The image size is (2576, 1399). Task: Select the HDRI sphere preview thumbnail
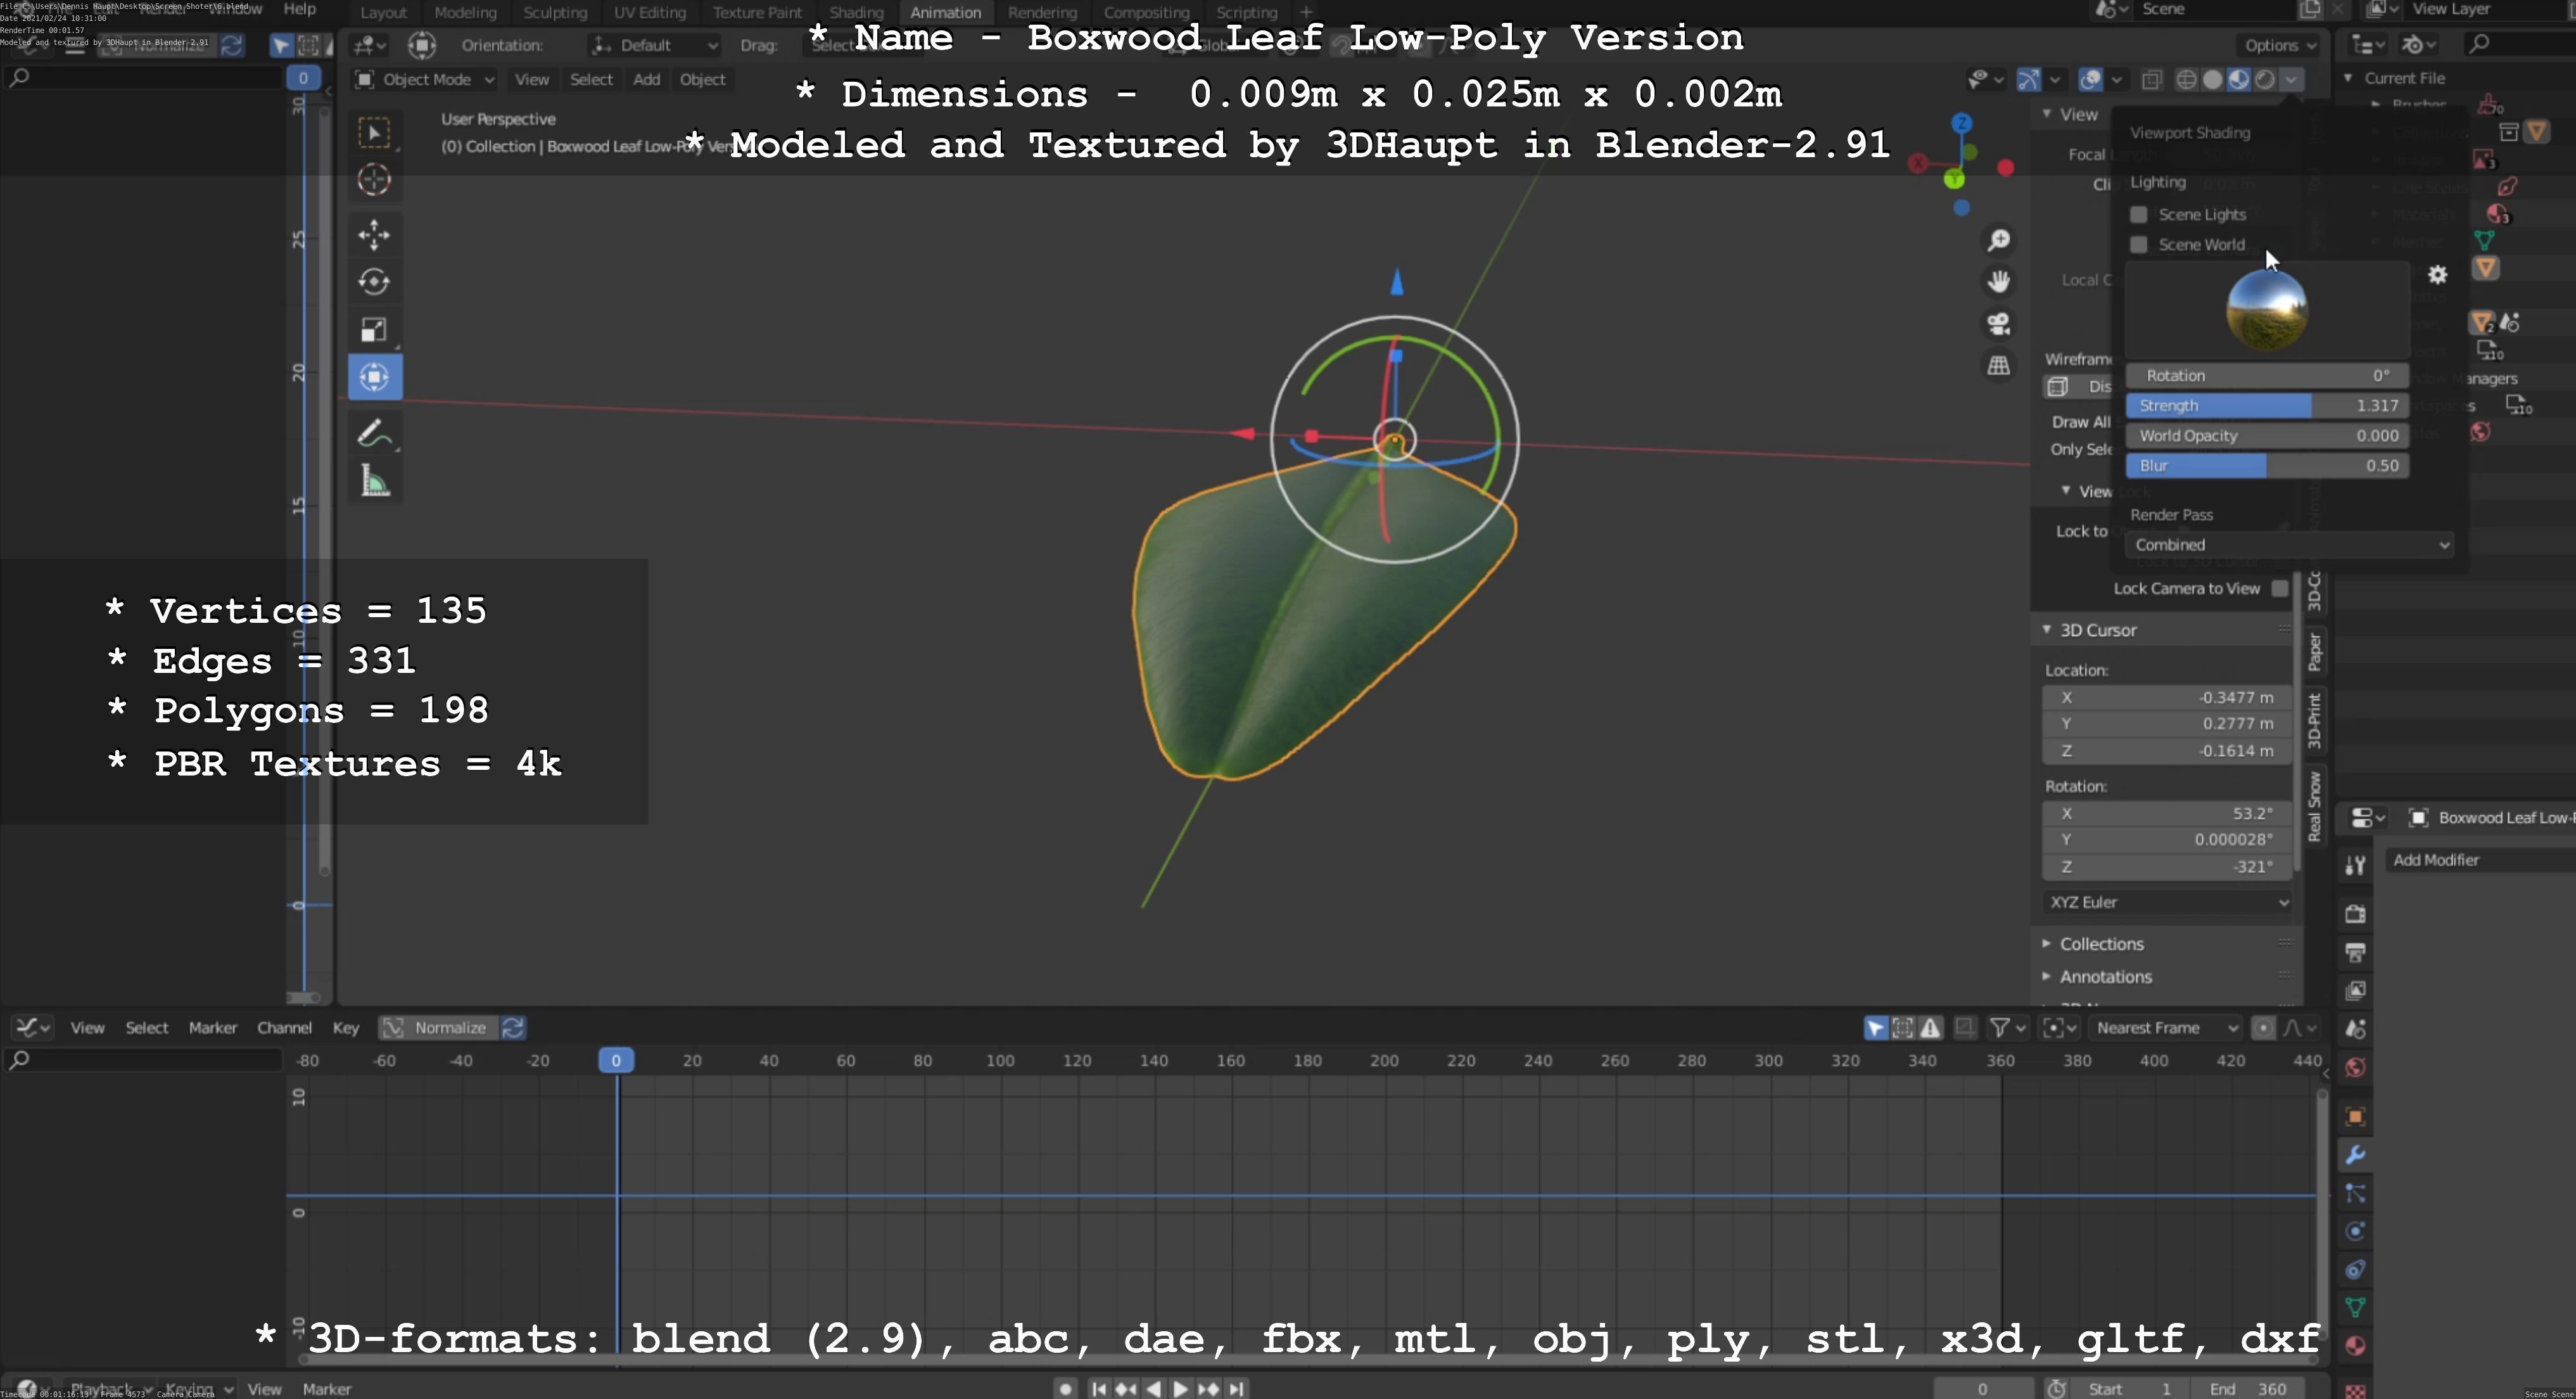[2267, 311]
